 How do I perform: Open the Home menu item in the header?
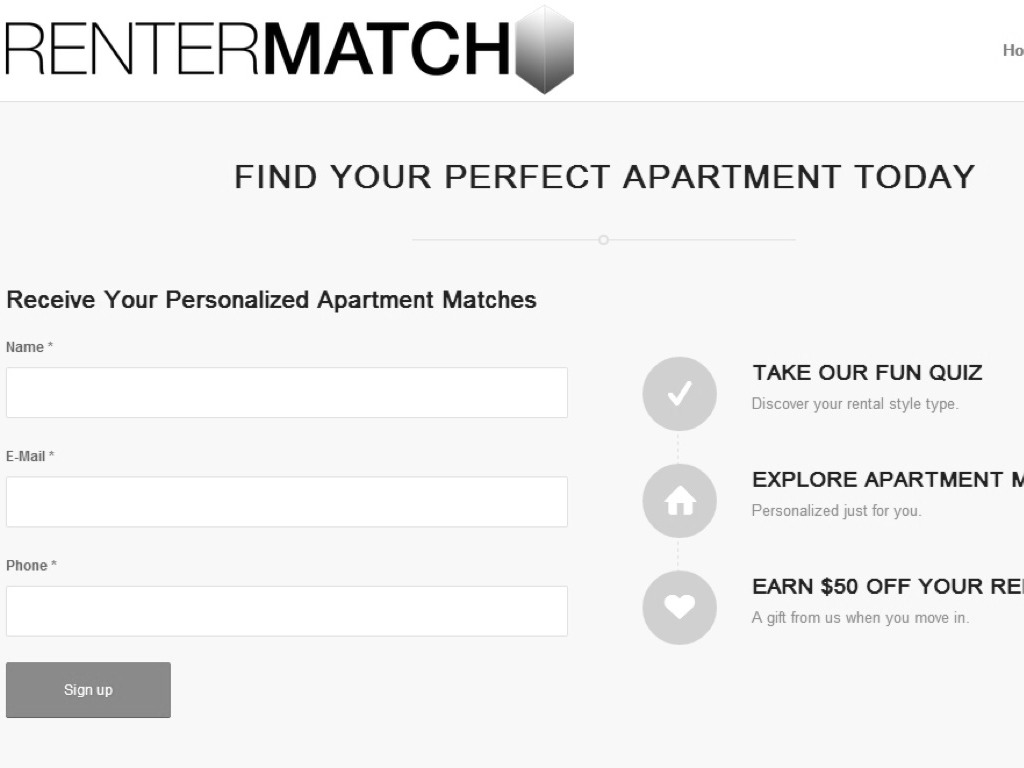[1012, 50]
